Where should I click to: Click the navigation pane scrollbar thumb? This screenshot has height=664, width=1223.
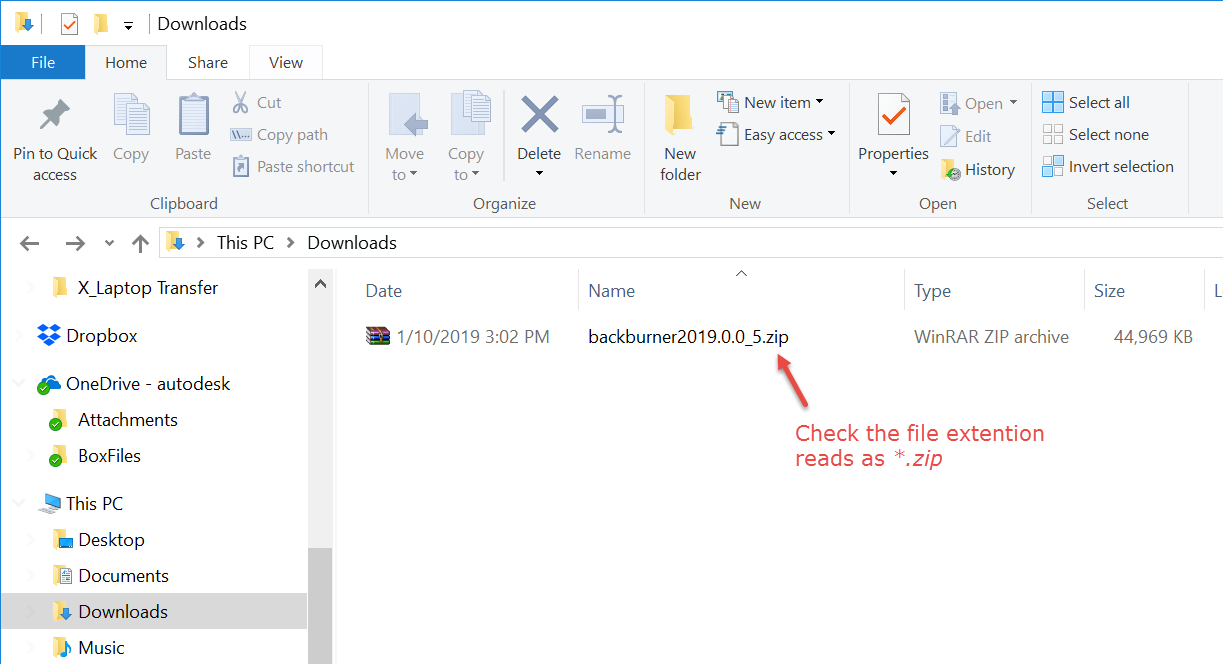(x=320, y=606)
